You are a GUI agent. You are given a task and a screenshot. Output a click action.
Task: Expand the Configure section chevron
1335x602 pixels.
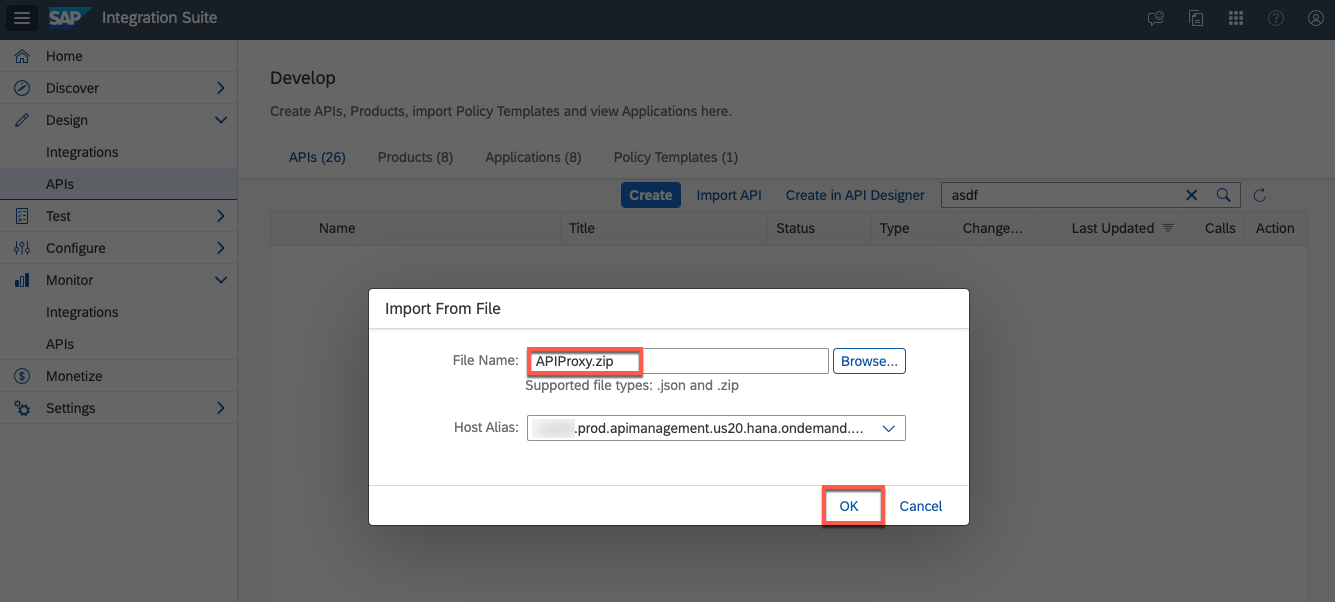221,248
